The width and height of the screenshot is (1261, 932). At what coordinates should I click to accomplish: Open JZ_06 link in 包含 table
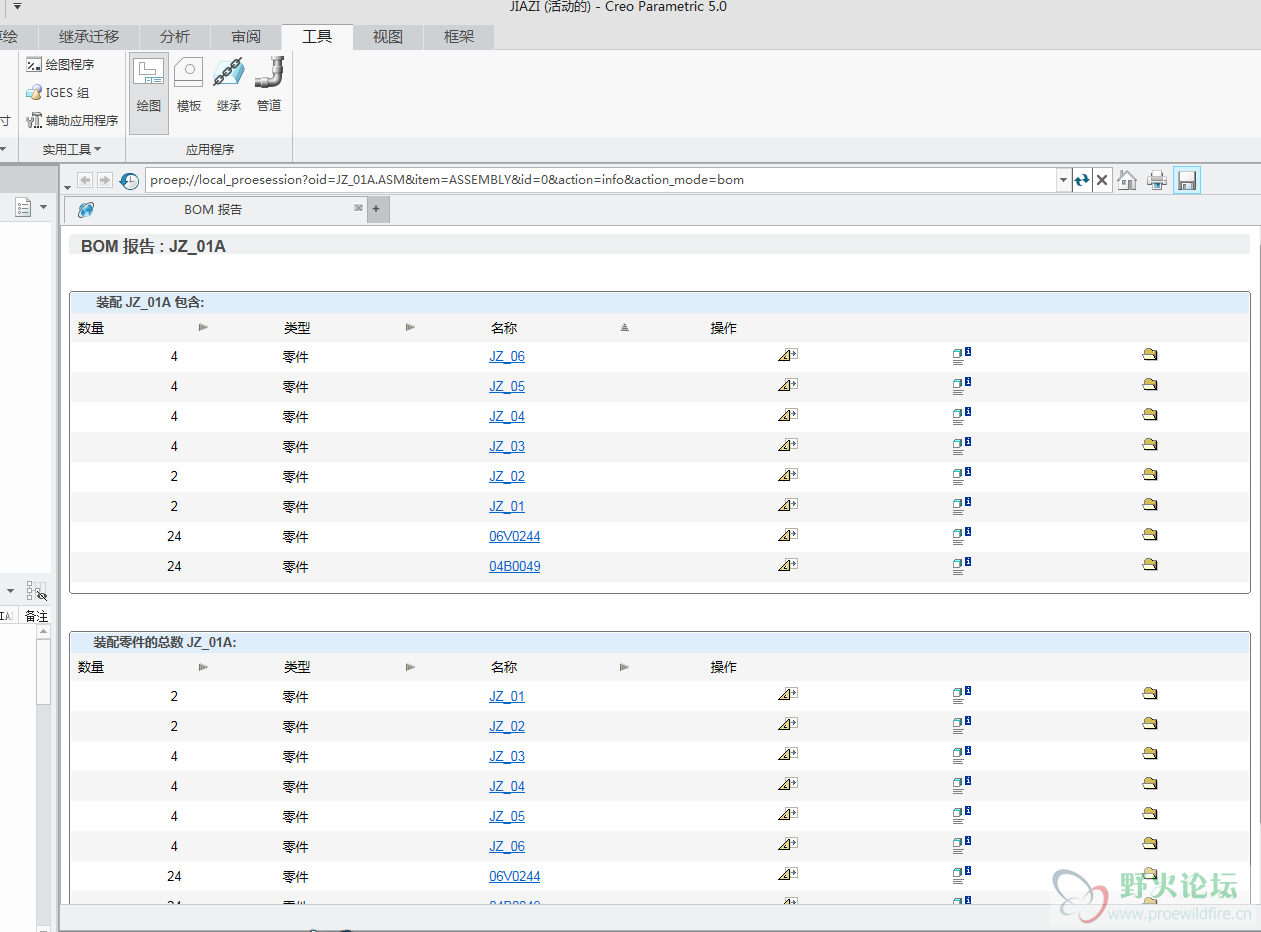pos(507,357)
